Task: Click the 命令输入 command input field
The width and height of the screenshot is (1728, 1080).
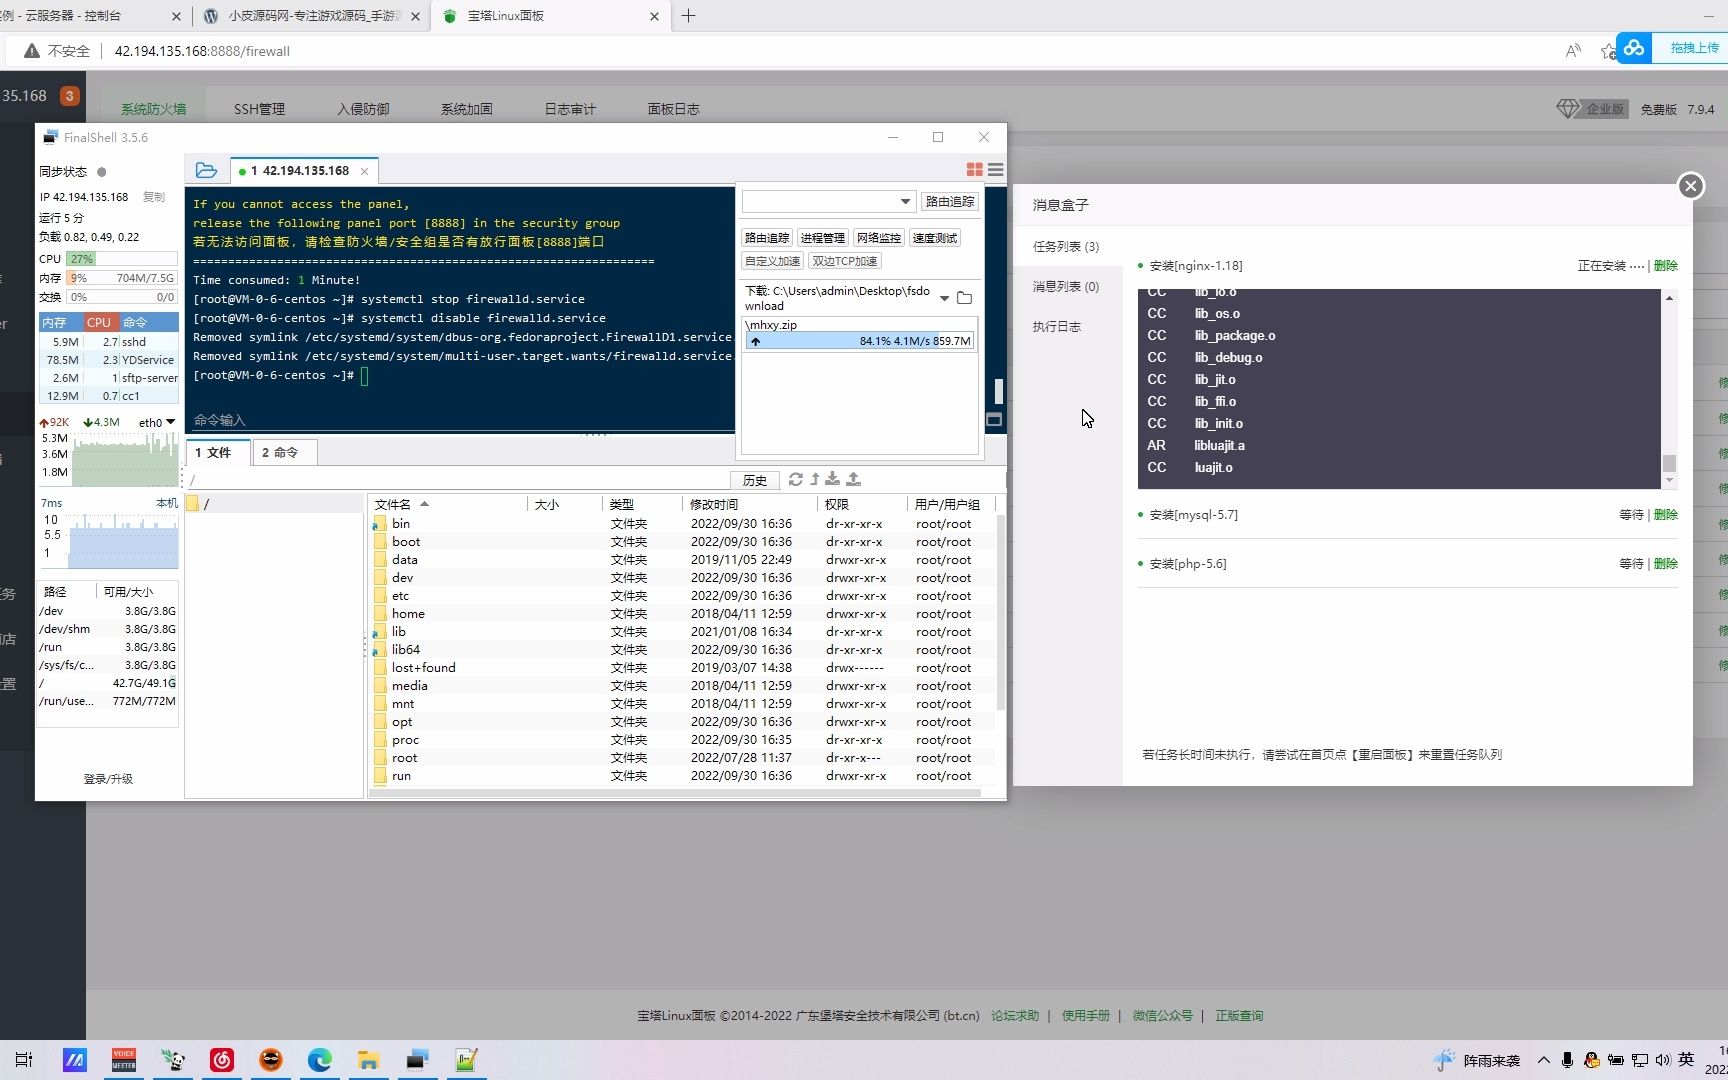Action: [x=460, y=420]
